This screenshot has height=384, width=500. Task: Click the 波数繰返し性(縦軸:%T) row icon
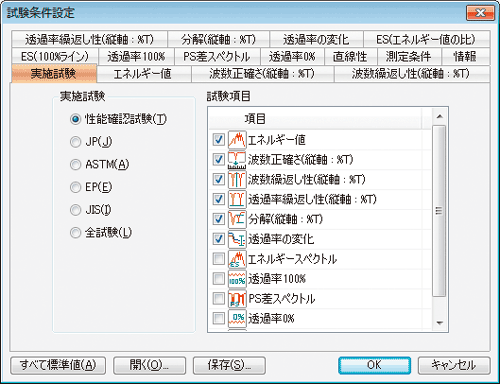(x=237, y=179)
